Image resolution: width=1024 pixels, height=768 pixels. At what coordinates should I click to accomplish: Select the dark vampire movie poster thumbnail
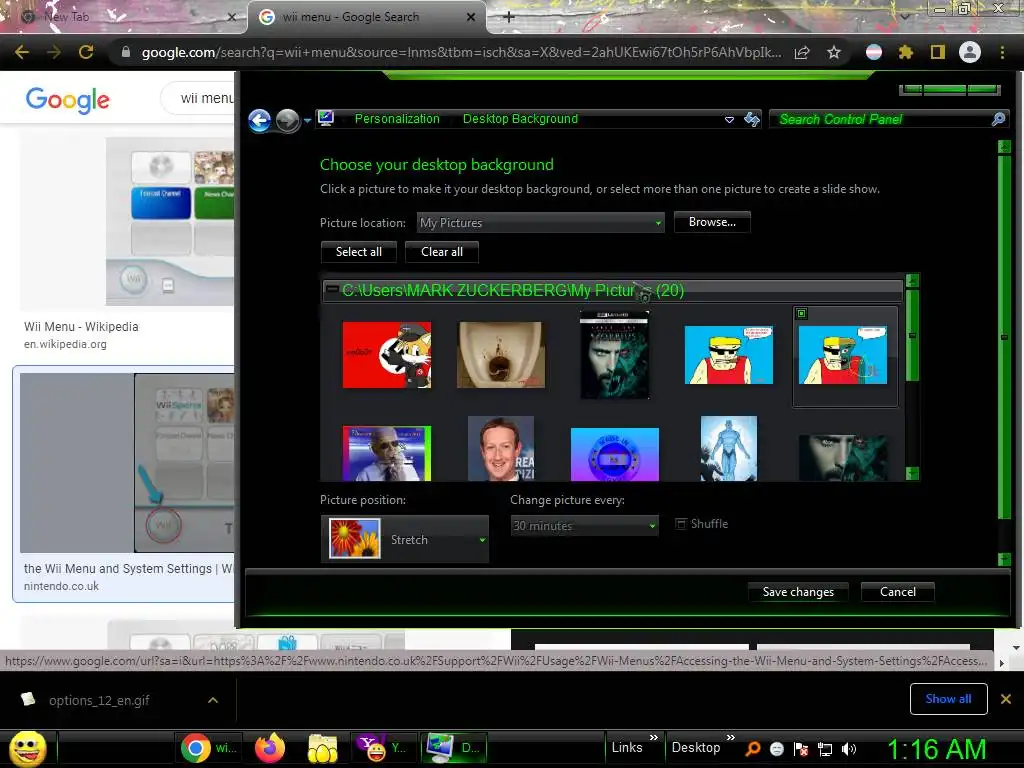(615, 355)
